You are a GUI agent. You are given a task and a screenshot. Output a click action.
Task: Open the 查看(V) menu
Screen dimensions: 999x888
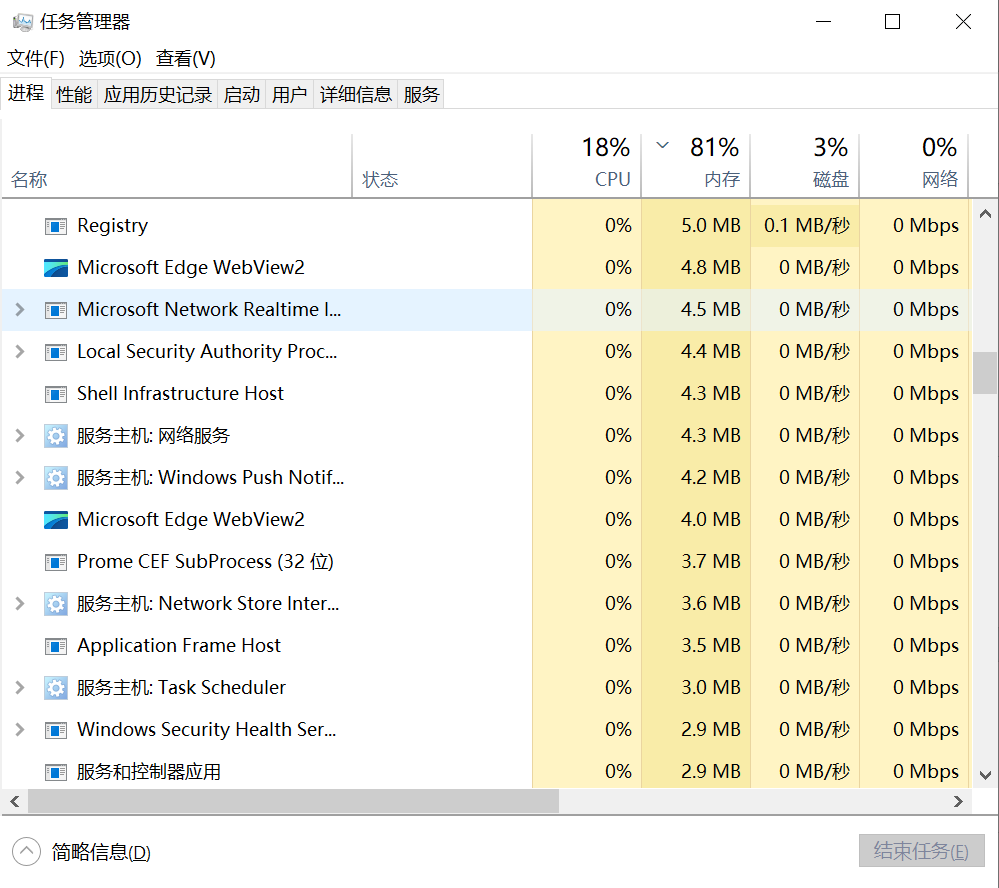185,59
